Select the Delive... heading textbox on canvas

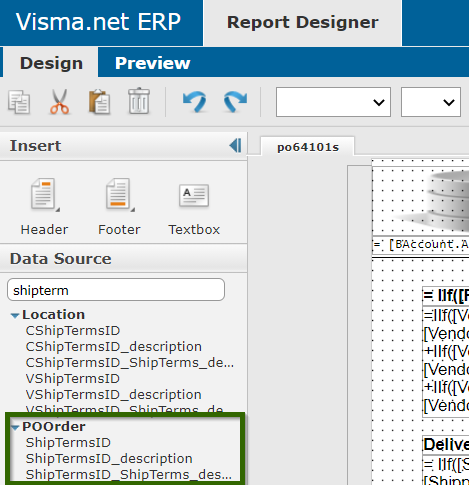(446, 445)
